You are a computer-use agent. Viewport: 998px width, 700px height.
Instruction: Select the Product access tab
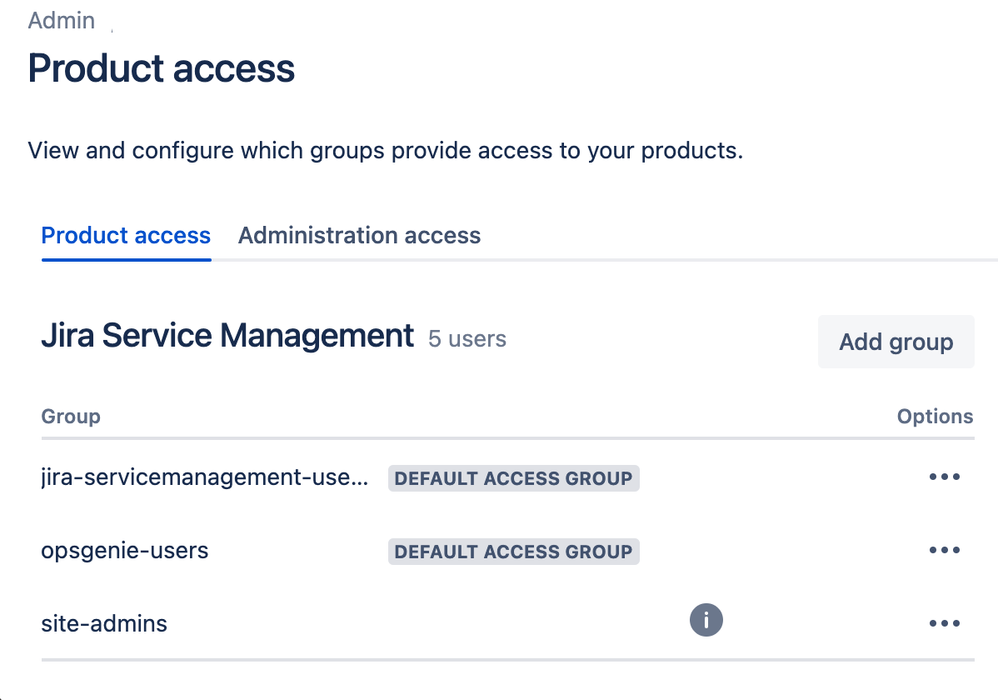126,236
